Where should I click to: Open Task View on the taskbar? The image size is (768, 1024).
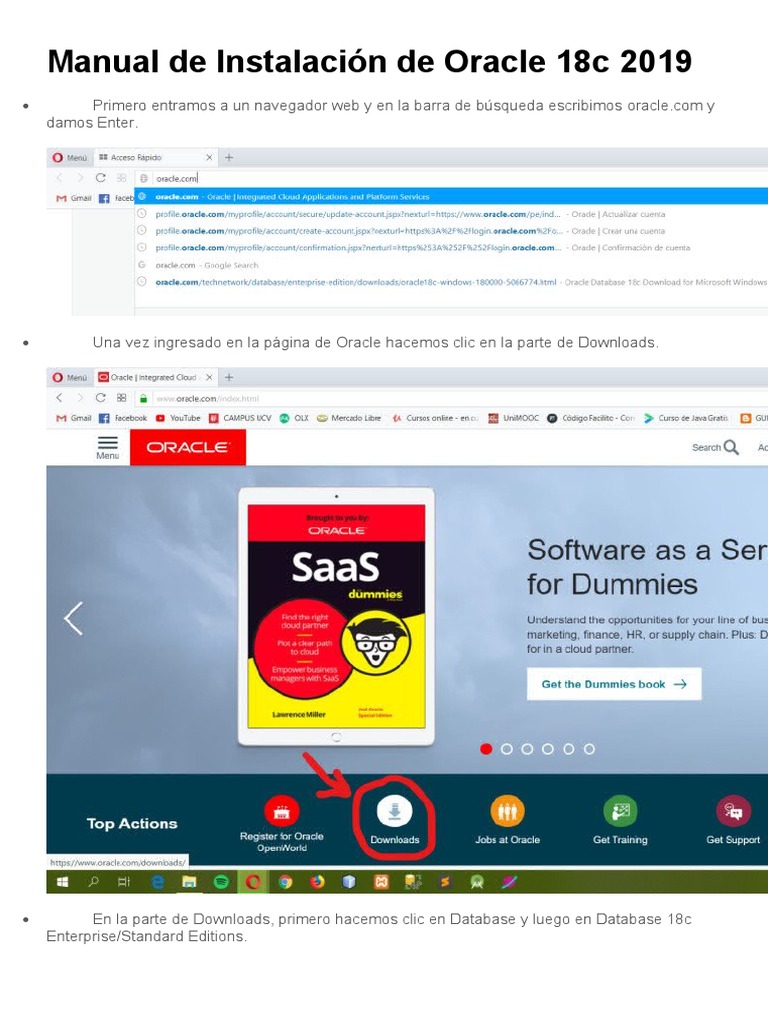pyautogui.click(x=124, y=882)
